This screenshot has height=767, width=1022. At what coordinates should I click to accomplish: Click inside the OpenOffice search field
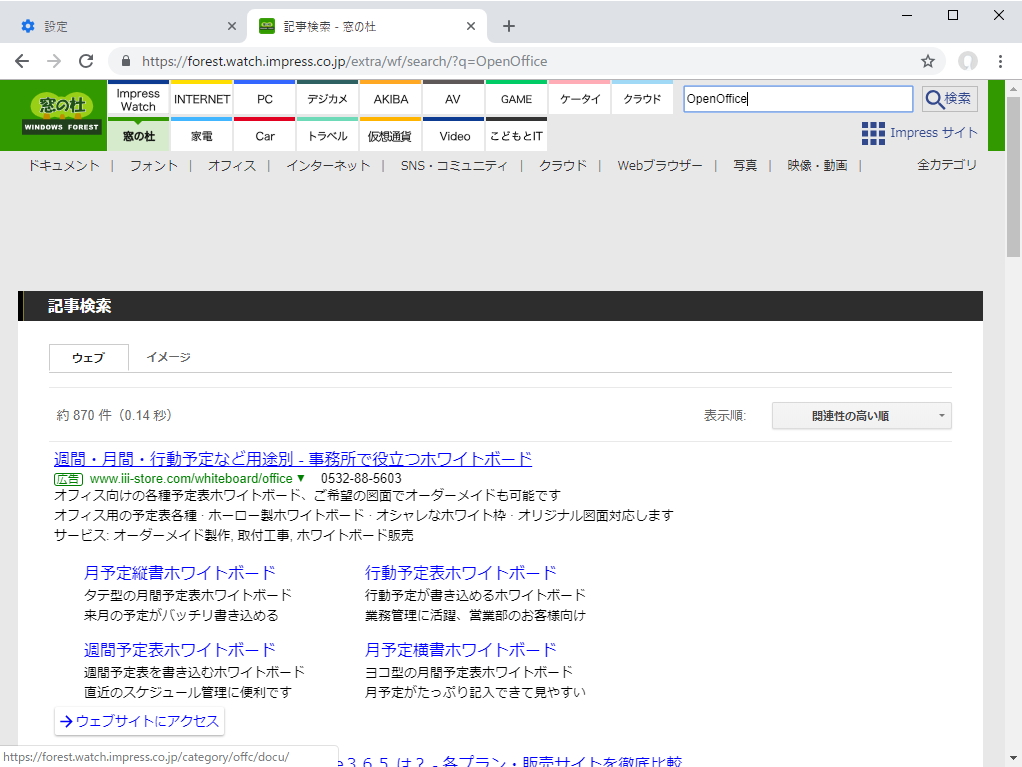(x=797, y=98)
